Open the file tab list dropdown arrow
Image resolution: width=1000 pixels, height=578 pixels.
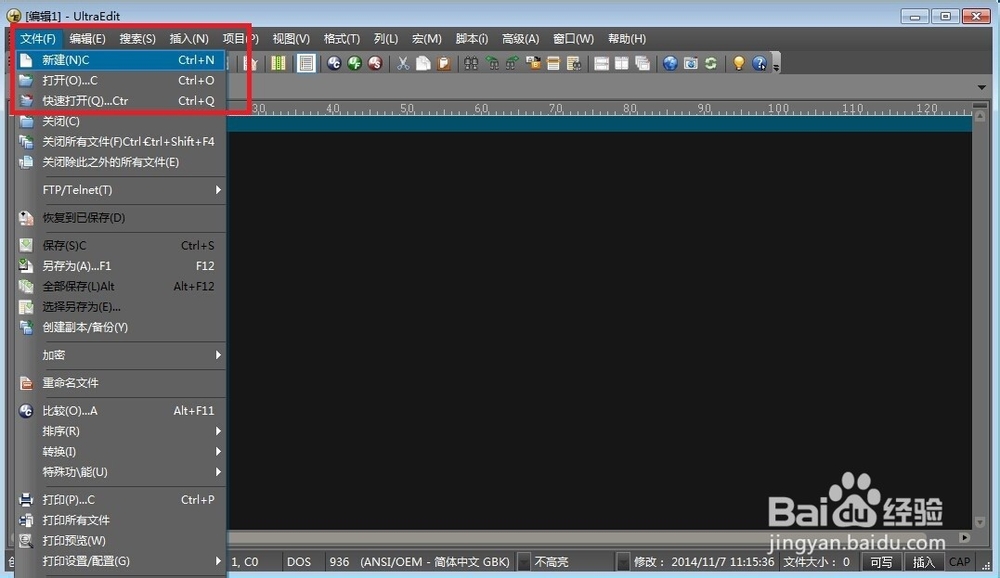pos(982,87)
